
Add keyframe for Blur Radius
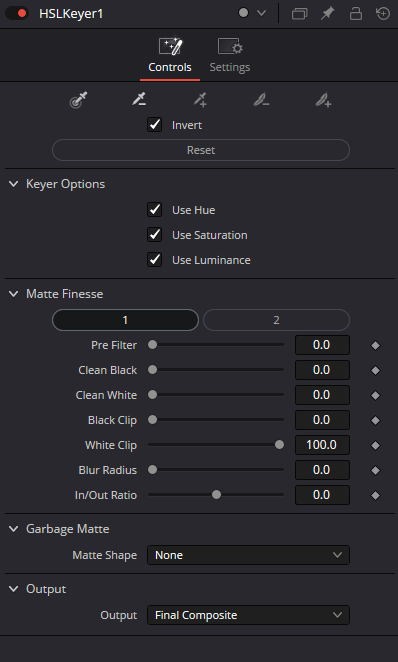coord(375,470)
